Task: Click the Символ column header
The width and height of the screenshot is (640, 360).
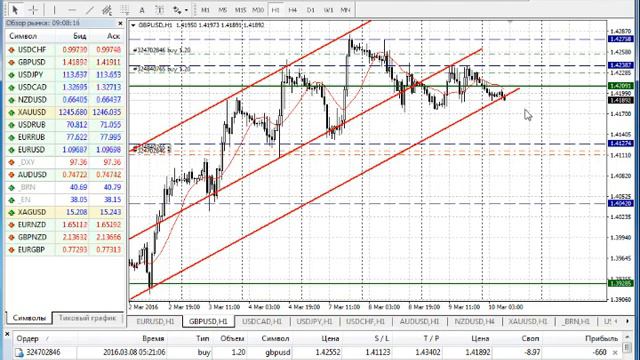Action: 23,36
